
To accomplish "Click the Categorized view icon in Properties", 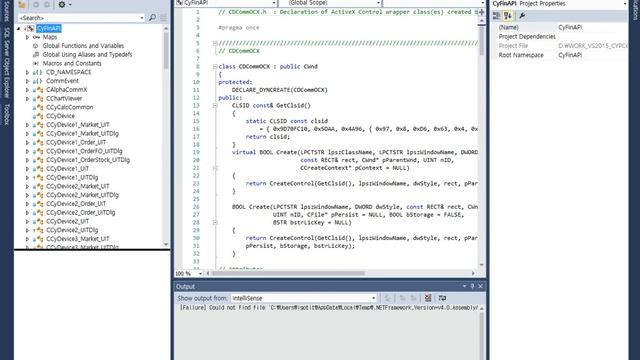I will coord(497,16).
